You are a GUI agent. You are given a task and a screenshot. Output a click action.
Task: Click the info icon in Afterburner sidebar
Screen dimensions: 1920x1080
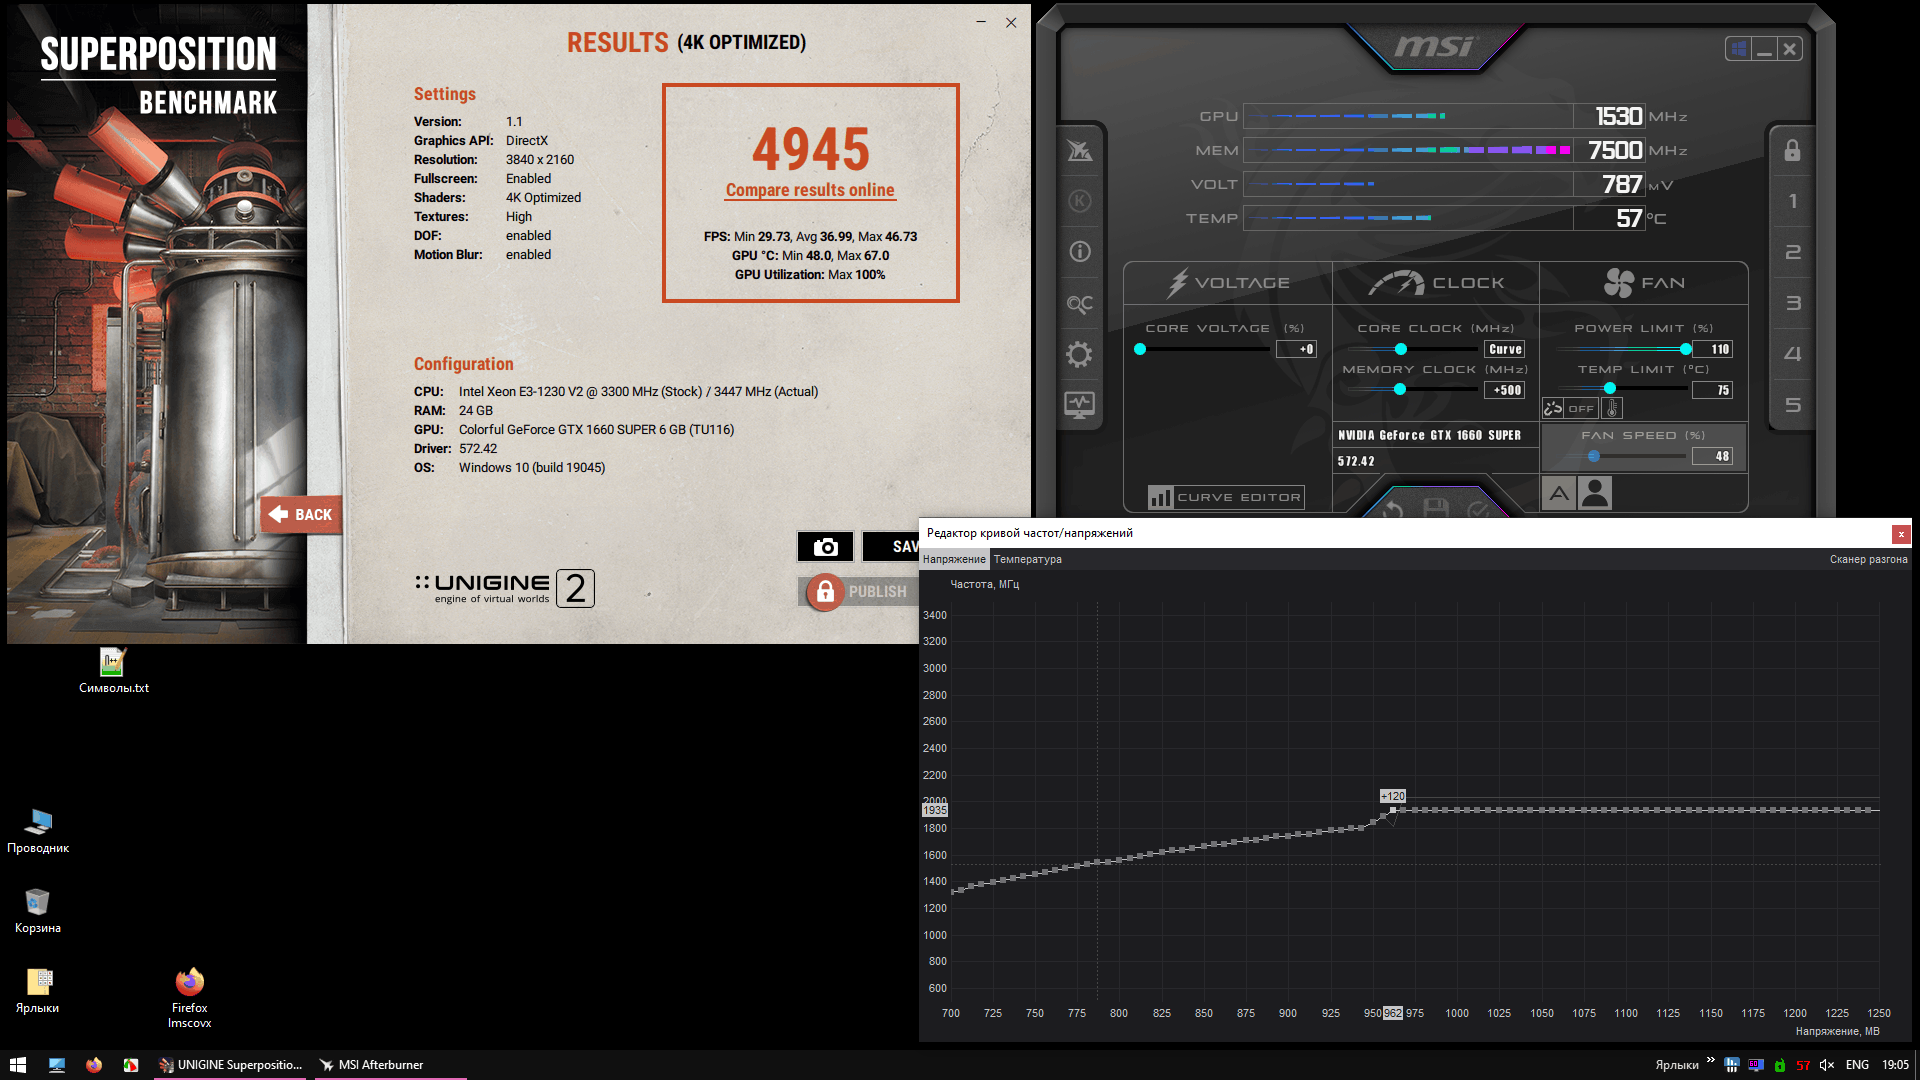(x=1080, y=252)
